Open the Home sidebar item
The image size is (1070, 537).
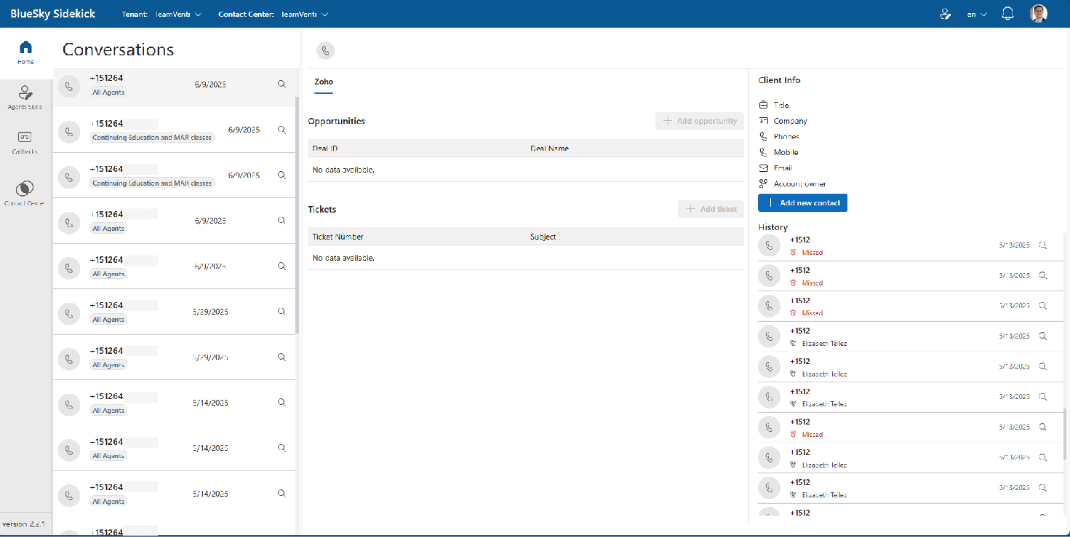[25, 53]
